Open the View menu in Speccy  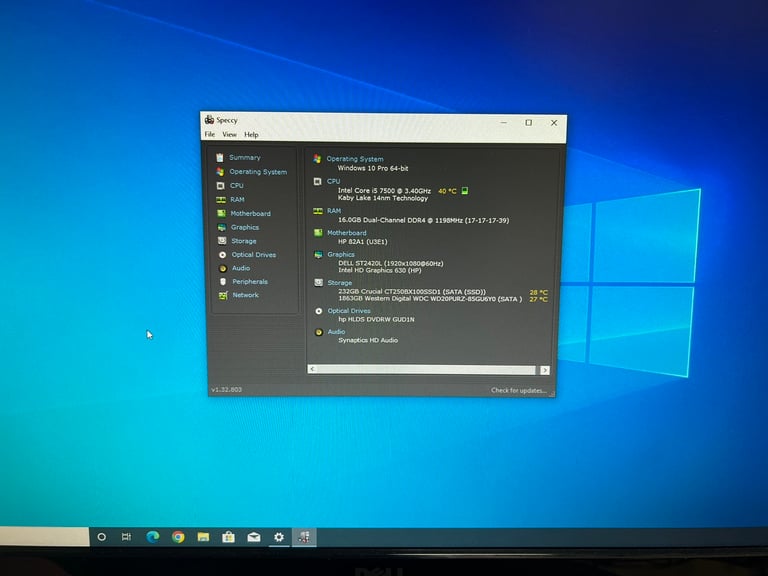click(229, 134)
